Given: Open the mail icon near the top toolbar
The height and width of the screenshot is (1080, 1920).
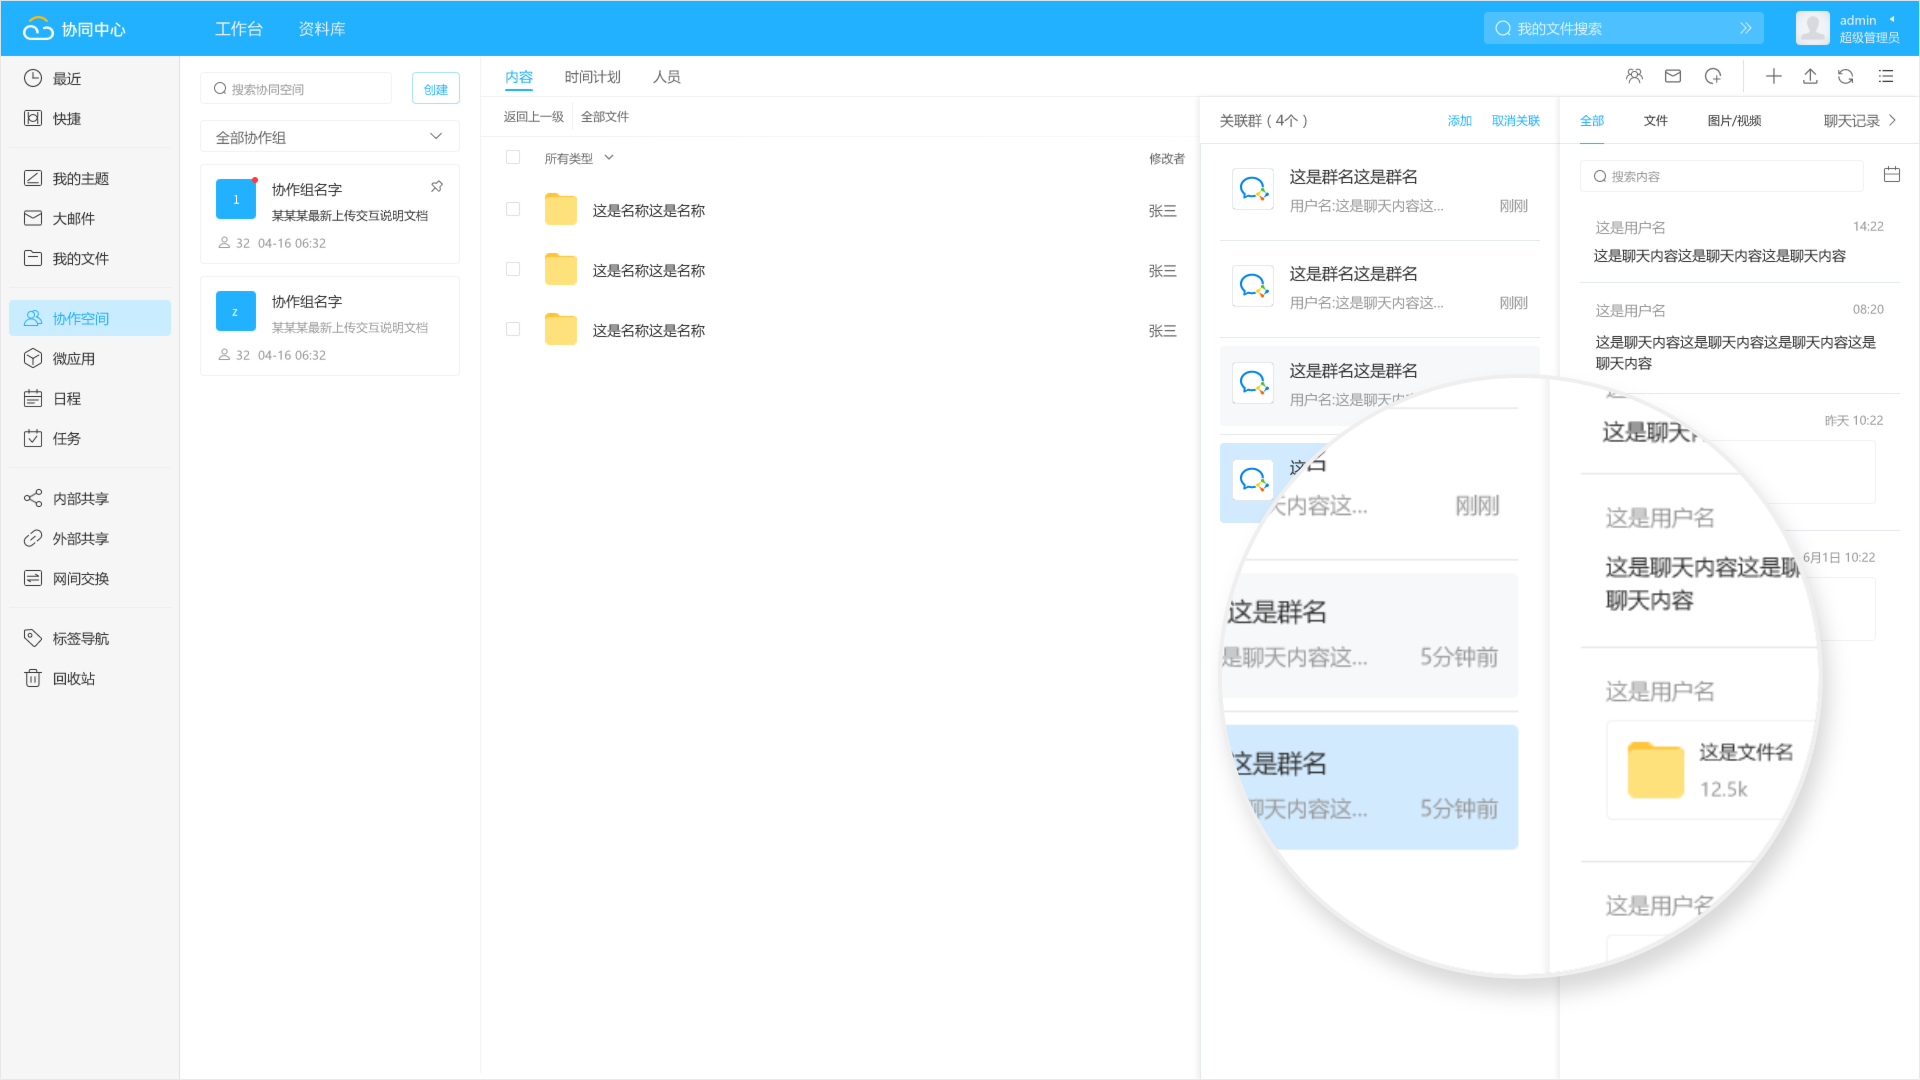Looking at the screenshot, I should point(1671,75).
